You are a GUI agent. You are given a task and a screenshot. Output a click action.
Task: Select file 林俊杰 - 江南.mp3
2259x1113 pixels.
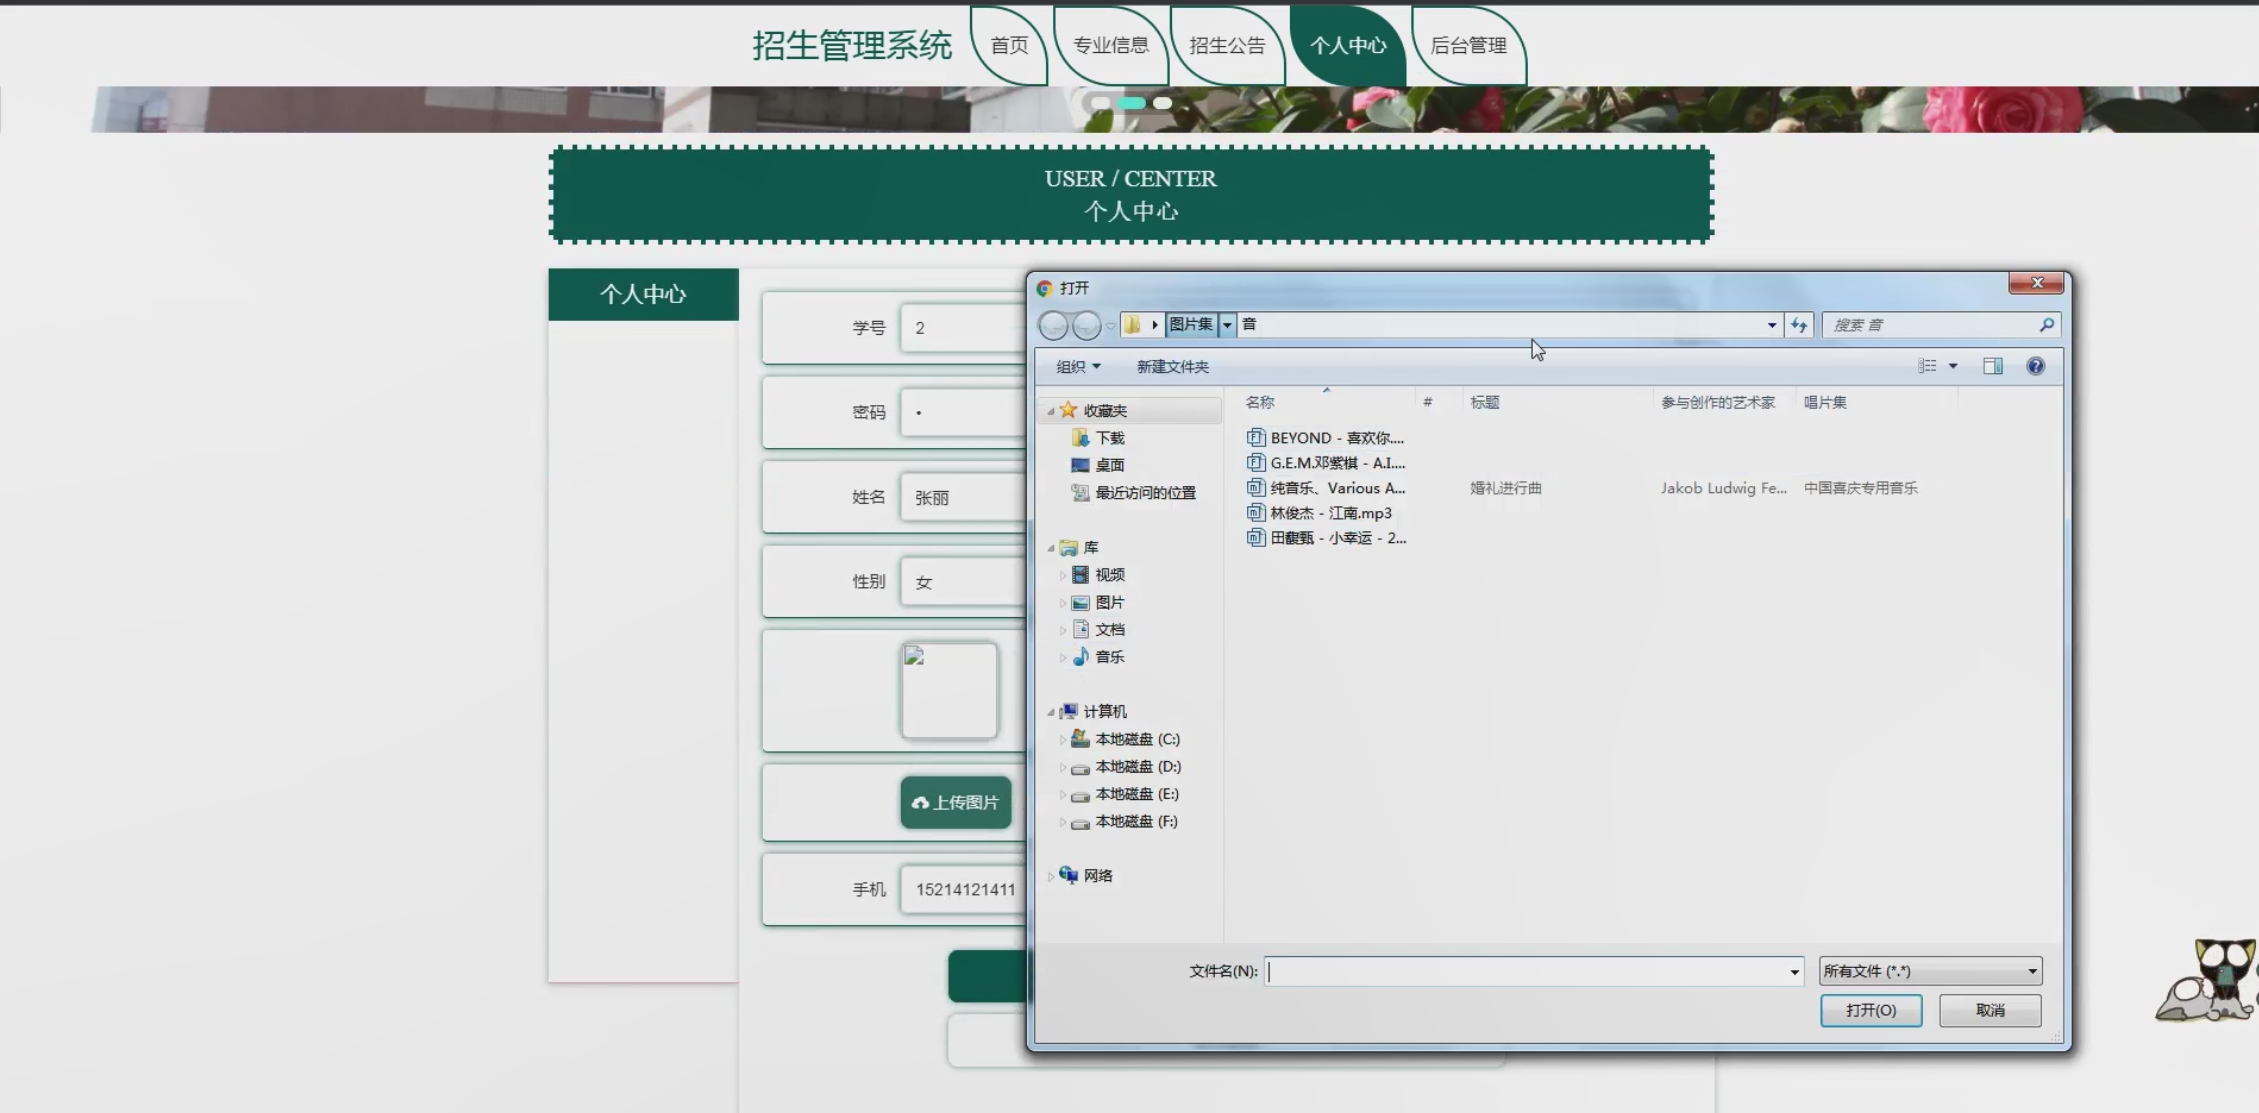point(1330,513)
